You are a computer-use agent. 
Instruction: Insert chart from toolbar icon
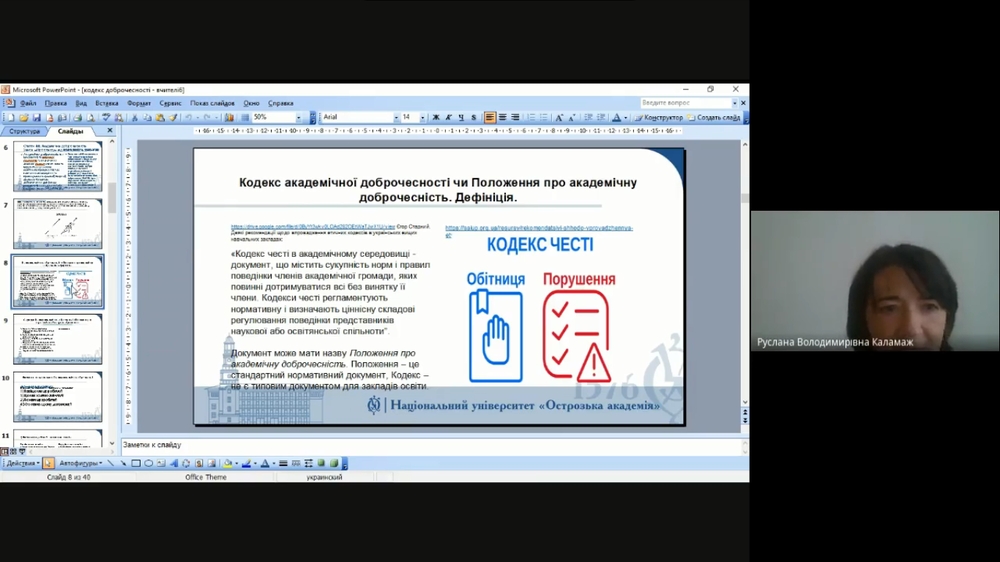click(x=229, y=117)
